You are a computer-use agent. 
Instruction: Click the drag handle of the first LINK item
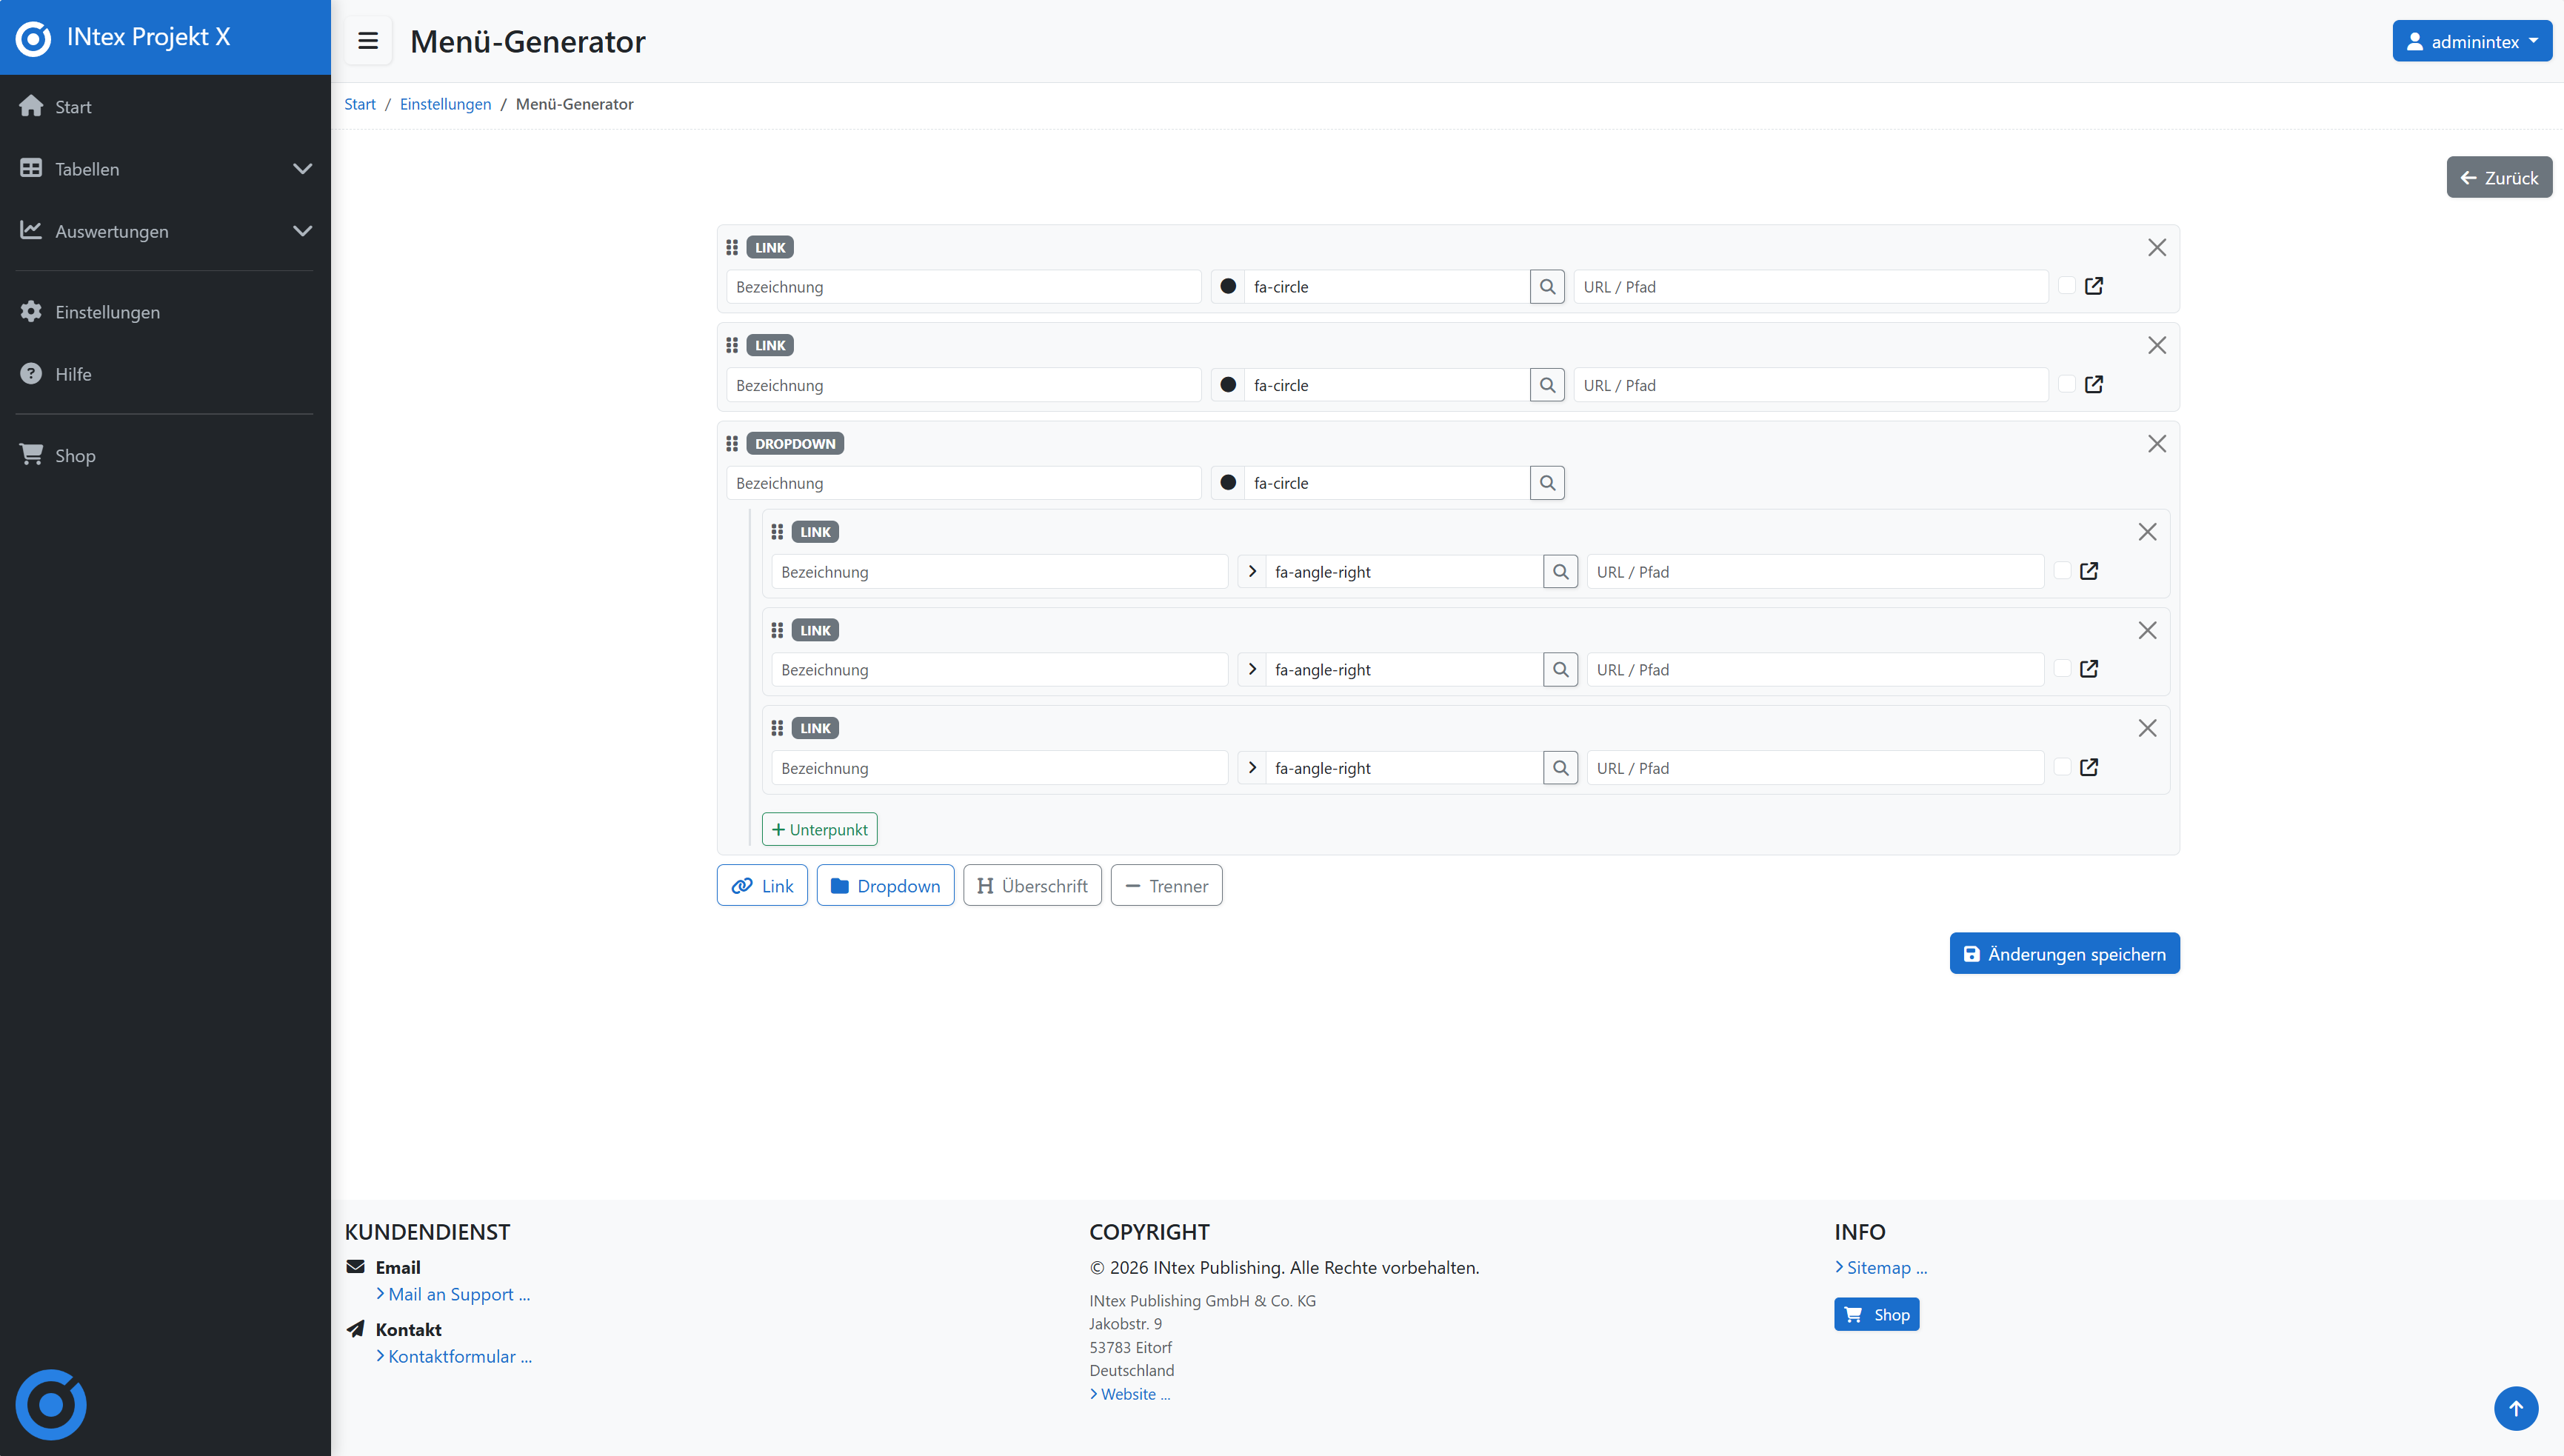click(732, 247)
